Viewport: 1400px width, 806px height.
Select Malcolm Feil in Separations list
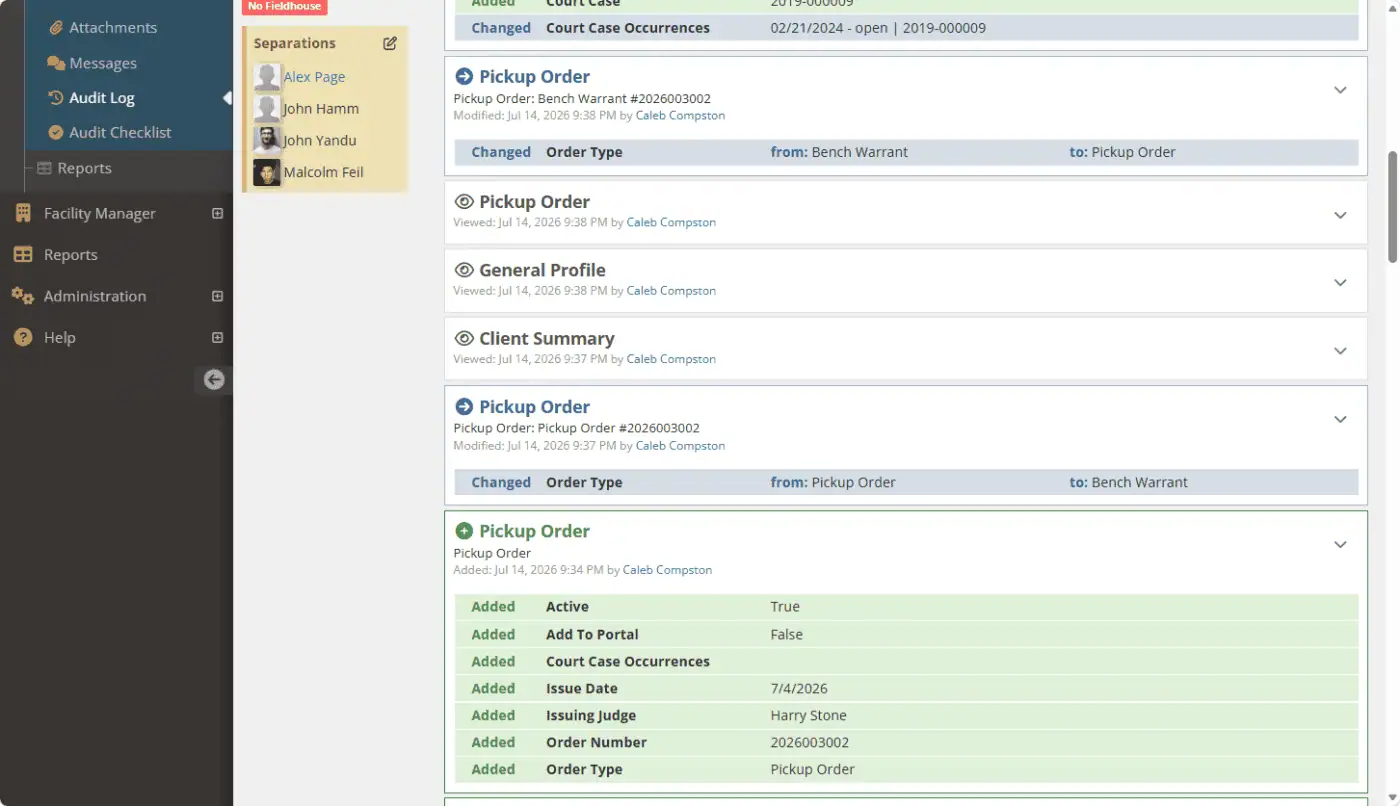(x=324, y=172)
